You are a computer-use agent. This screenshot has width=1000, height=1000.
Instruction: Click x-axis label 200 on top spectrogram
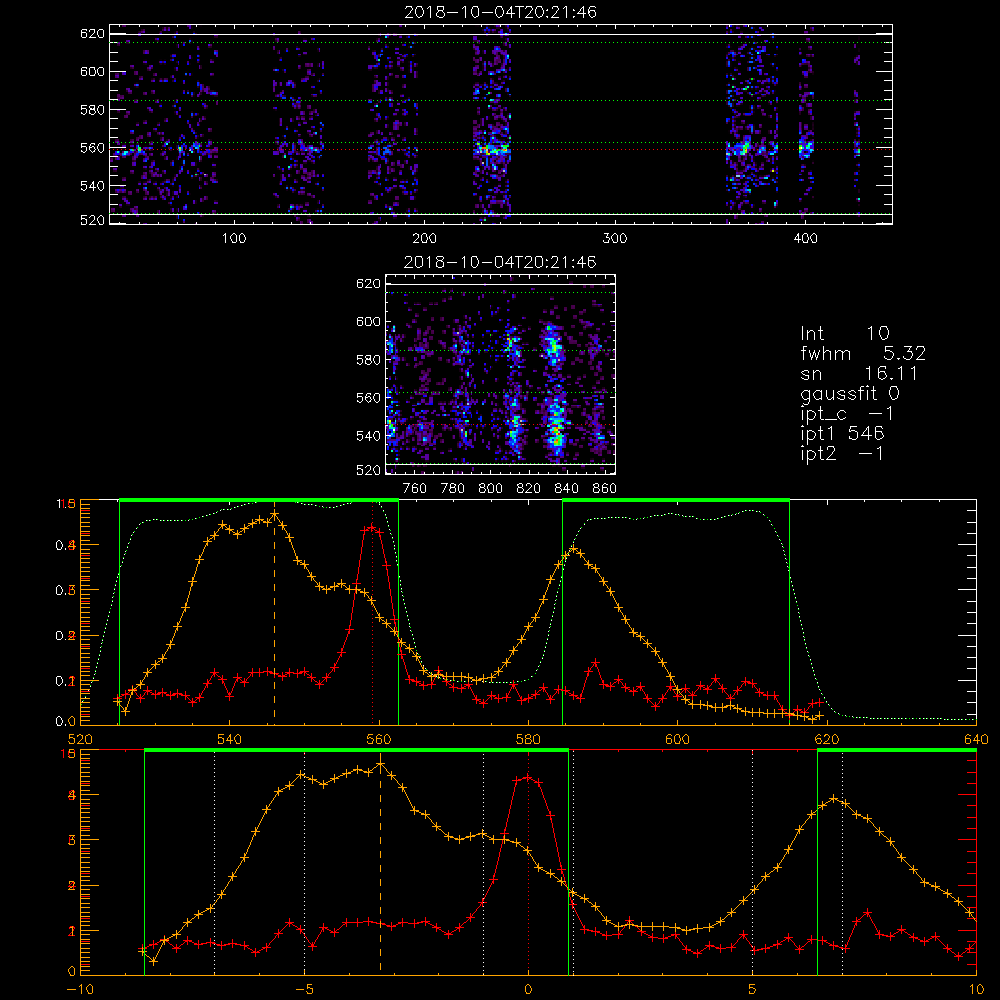[425, 239]
